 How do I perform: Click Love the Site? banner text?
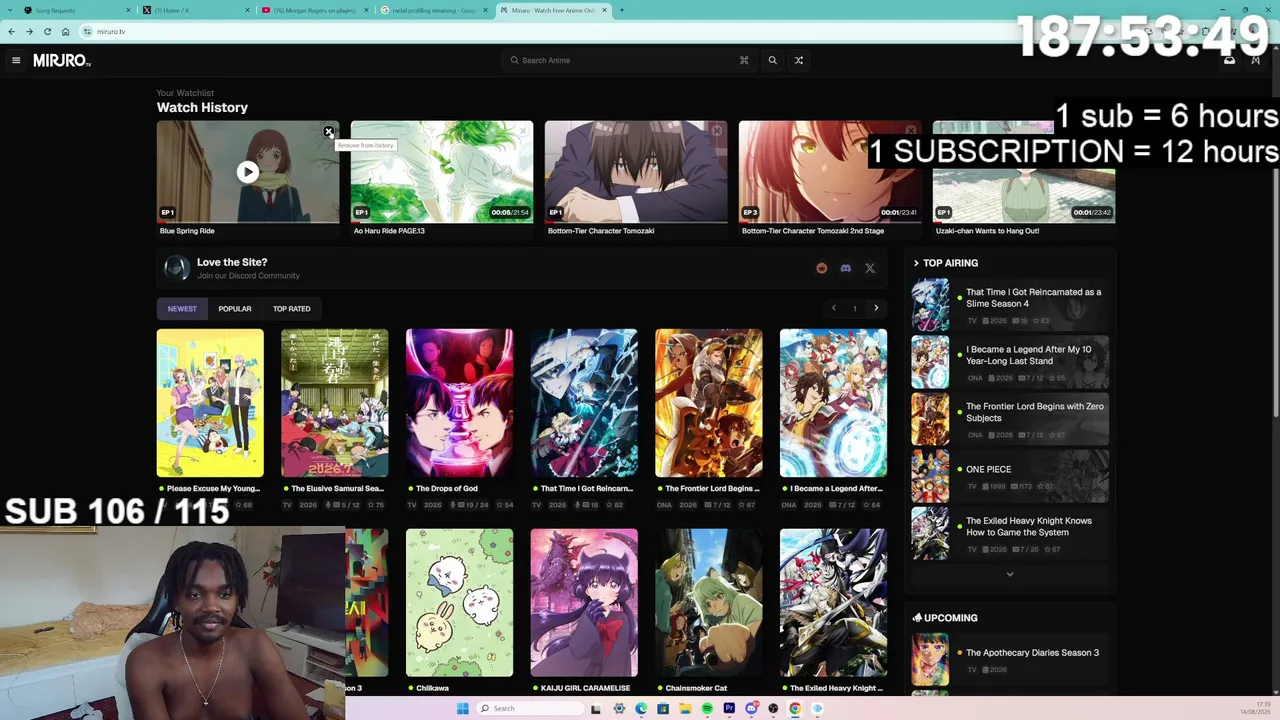coord(232,262)
